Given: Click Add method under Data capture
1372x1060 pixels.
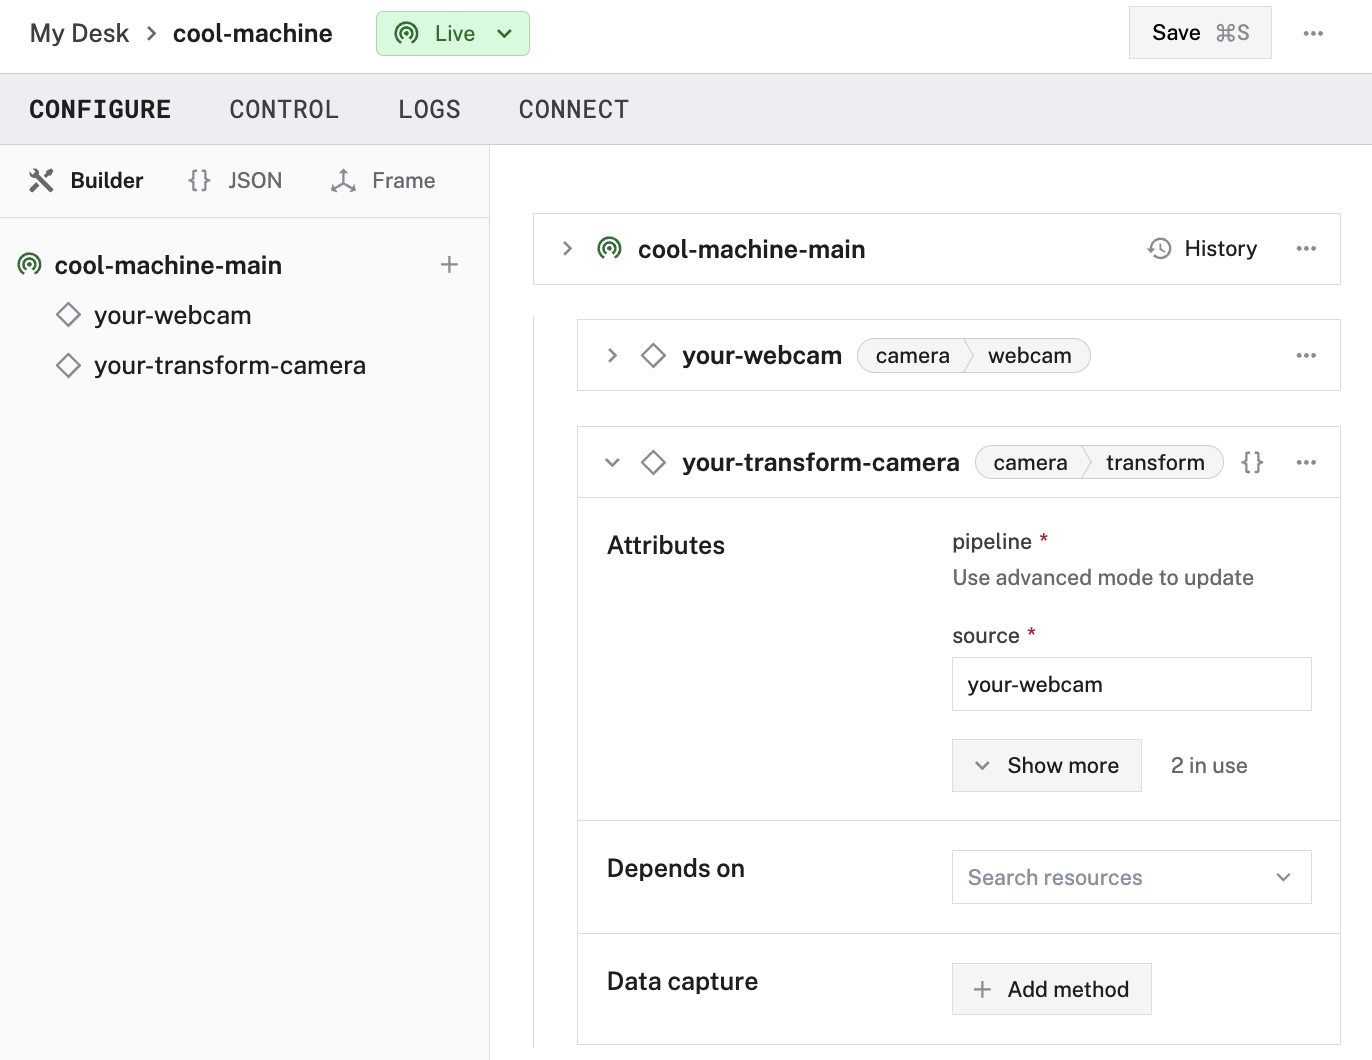Looking at the screenshot, I should [x=1051, y=989].
